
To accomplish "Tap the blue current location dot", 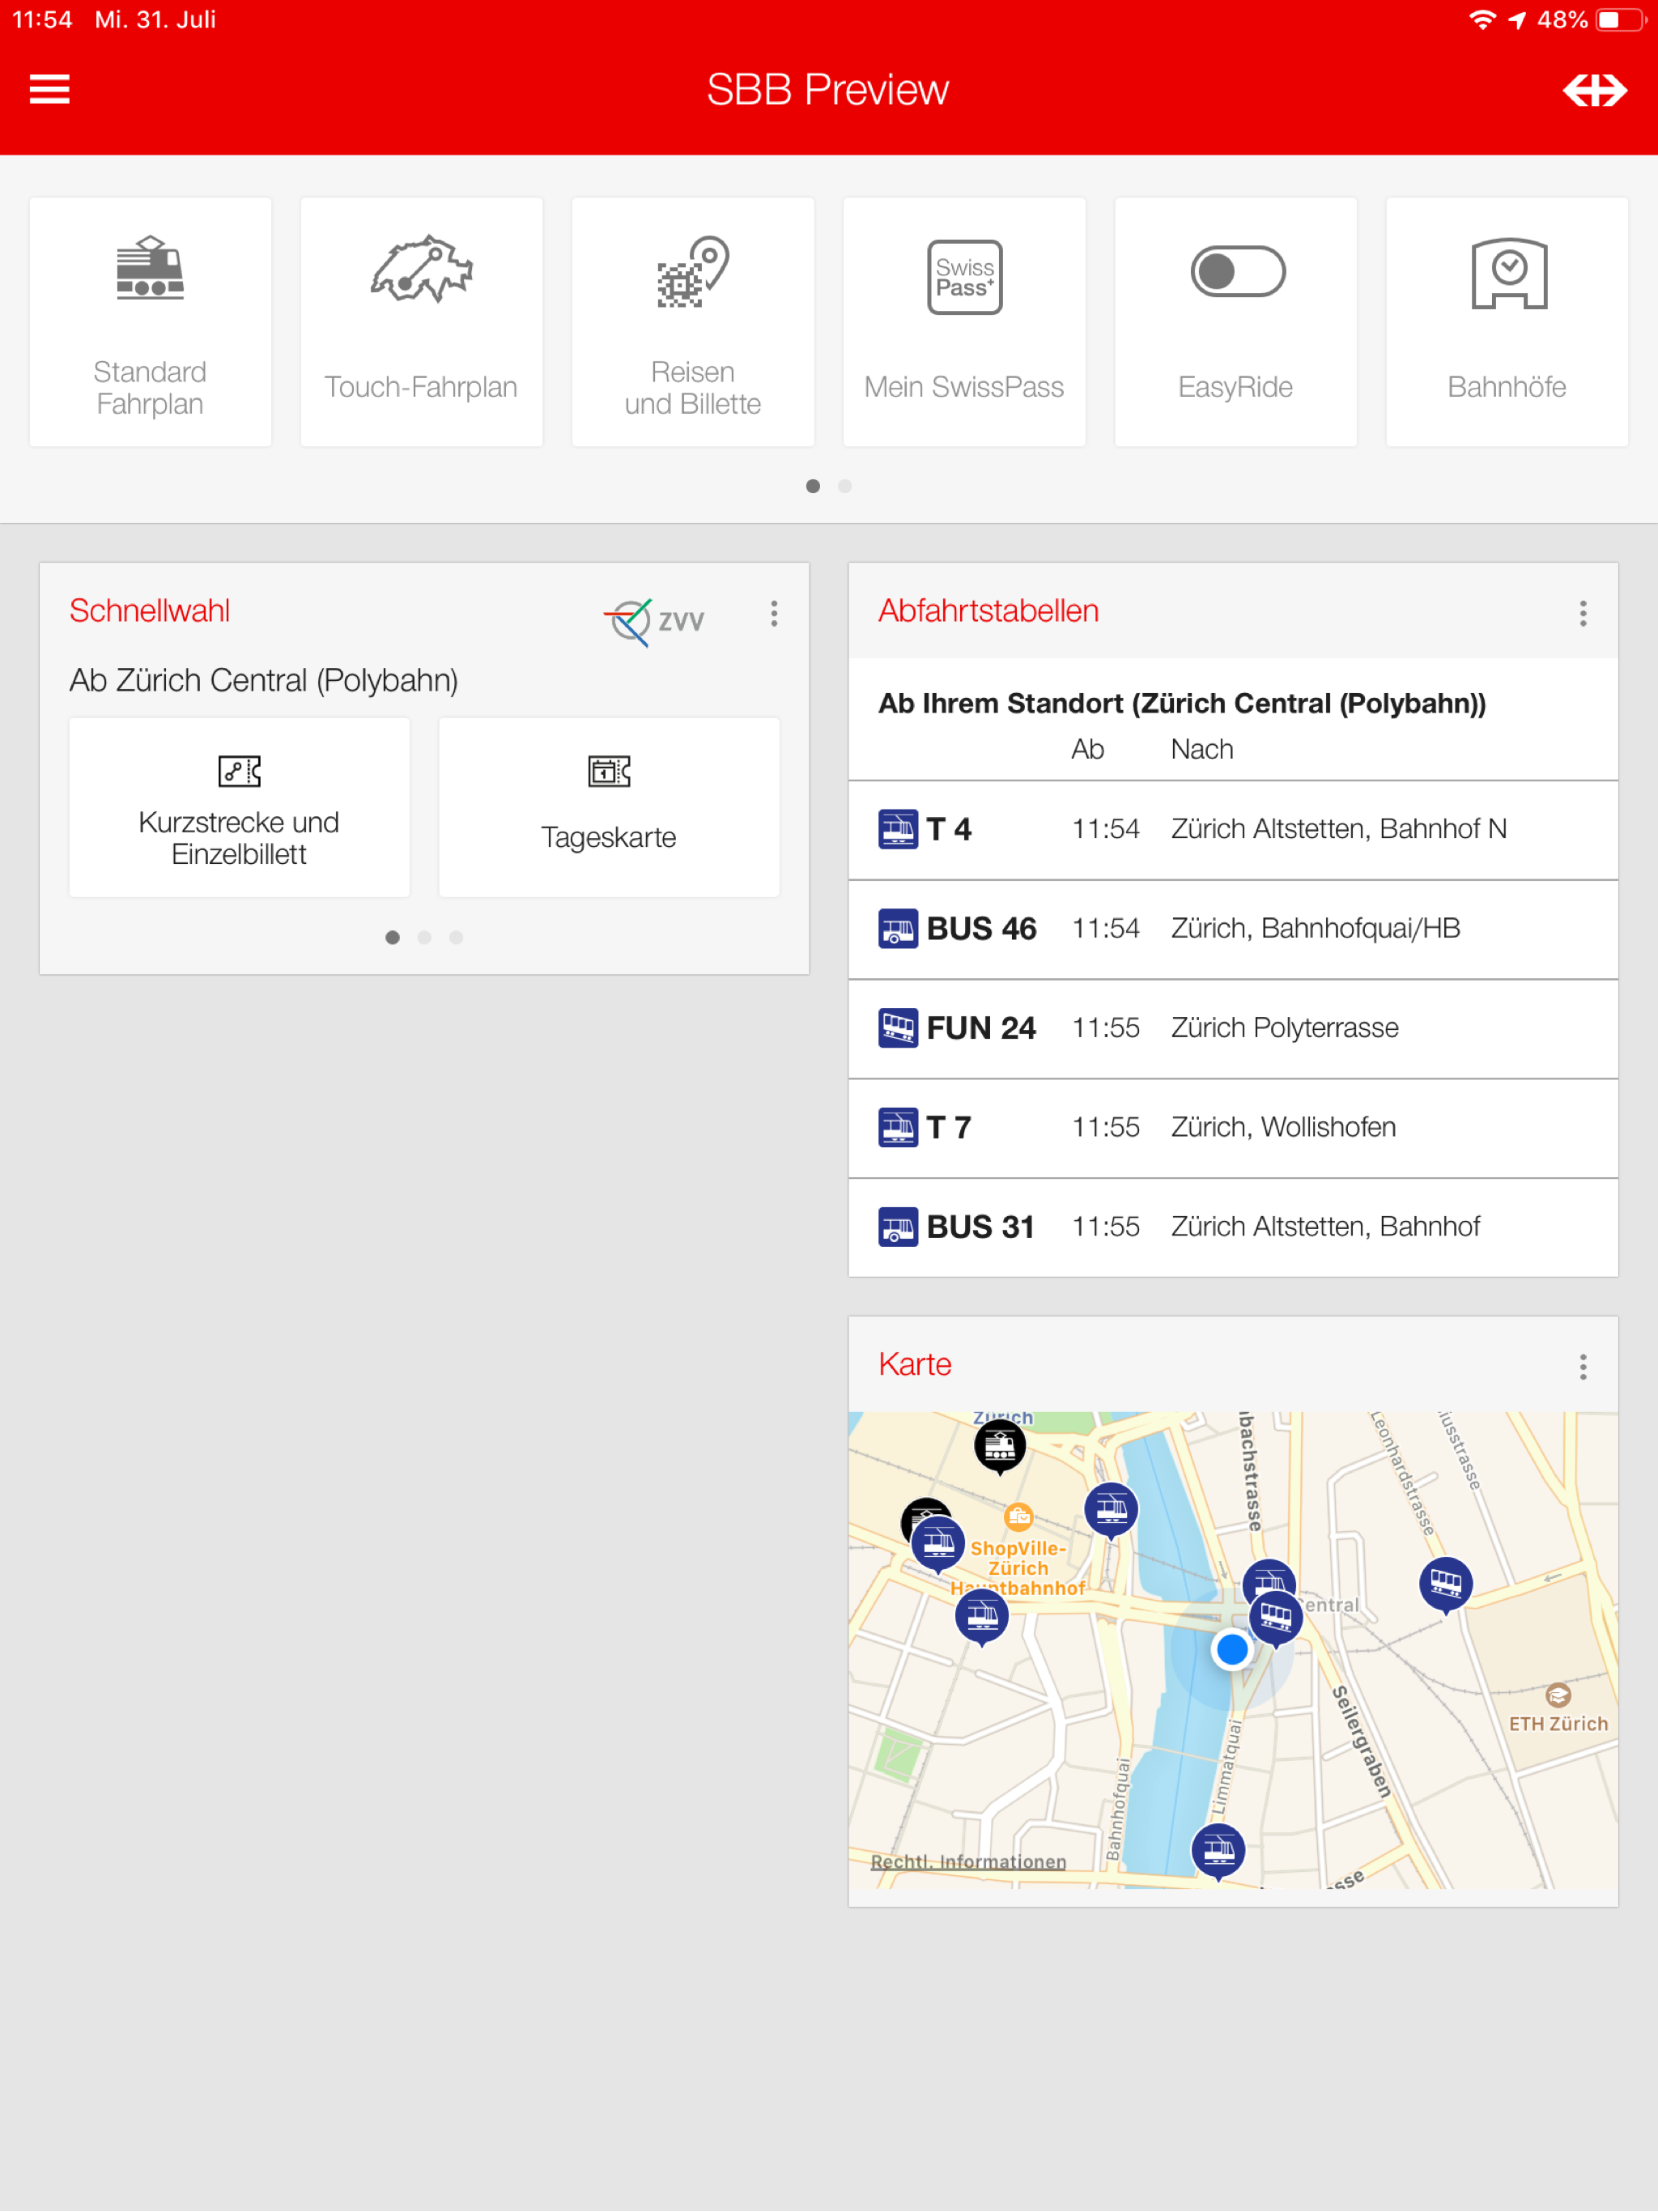I will pos(1231,1648).
